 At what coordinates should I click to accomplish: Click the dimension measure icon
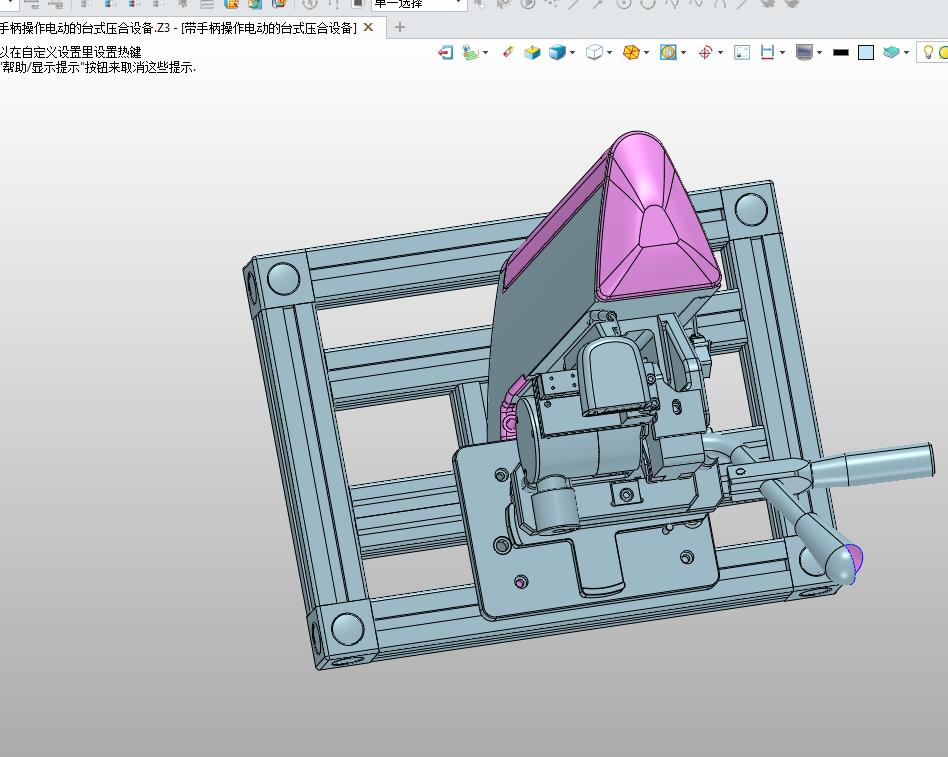pyautogui.click(x=767, y=53)
